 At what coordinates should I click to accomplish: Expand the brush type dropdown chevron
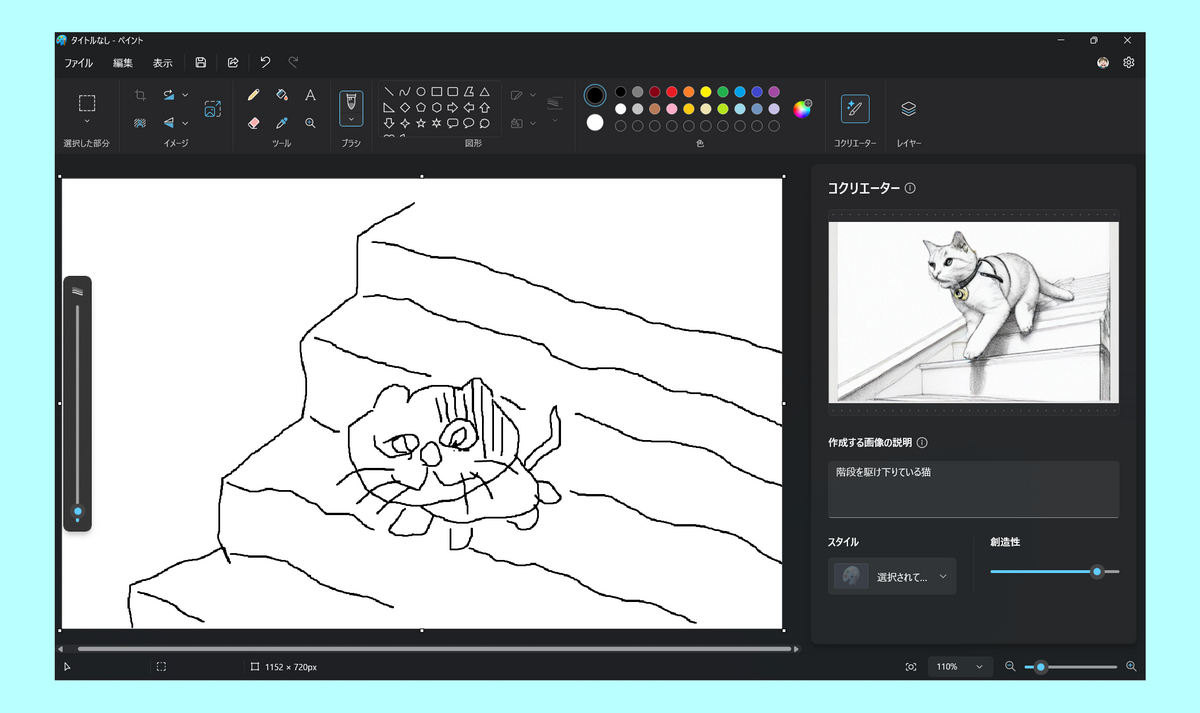tap(351, 118)
